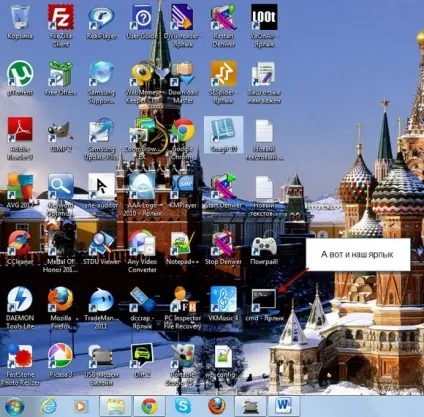Click the Stop Denwer icon
Screen dimensions: 424x417
[x=223, y=243]
